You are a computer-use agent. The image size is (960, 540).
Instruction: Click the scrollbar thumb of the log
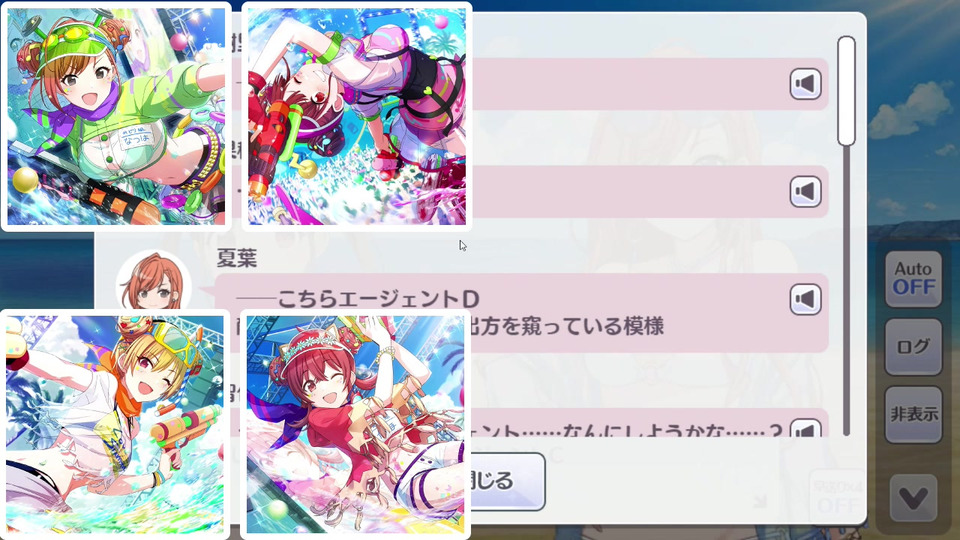click(846, 91)
